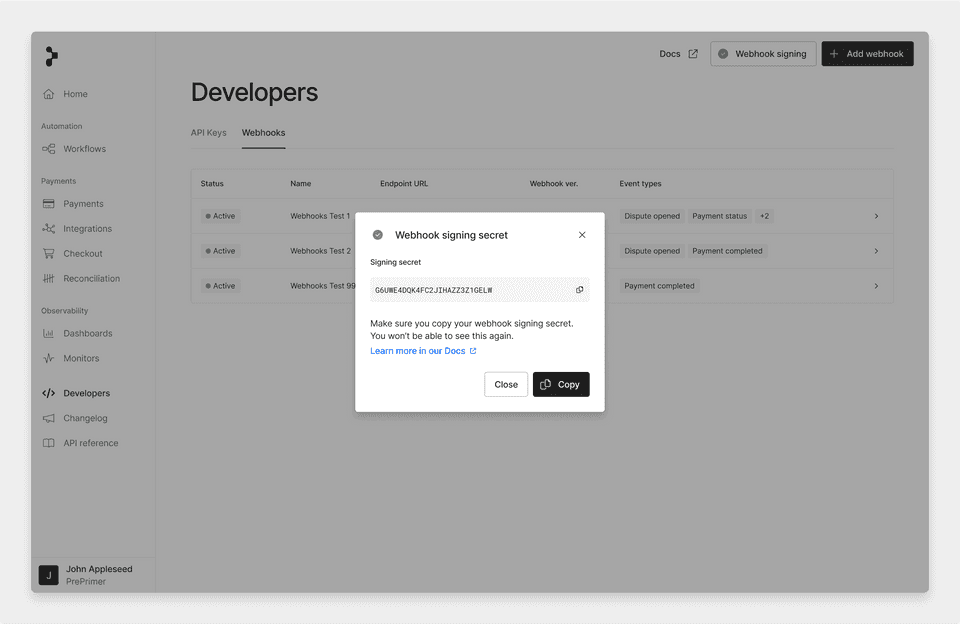
Task: Open Dashboards under Observability
Action: tap(88, 333)
